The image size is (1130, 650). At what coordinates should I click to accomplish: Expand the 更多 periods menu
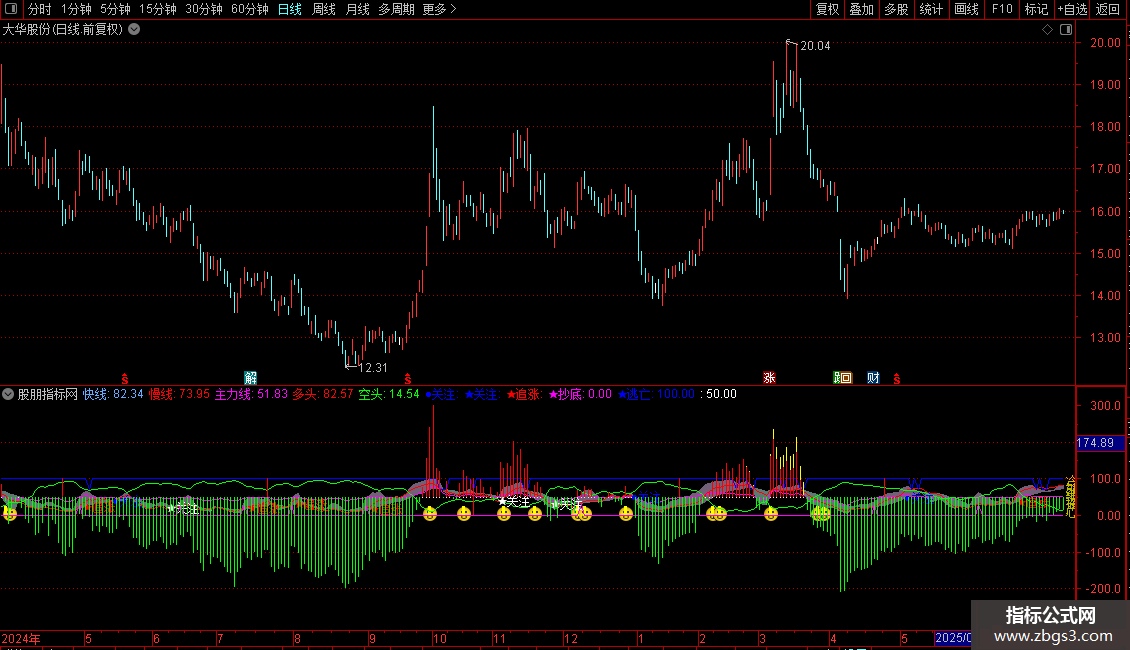pyautogui.click(x=439, y=9)
